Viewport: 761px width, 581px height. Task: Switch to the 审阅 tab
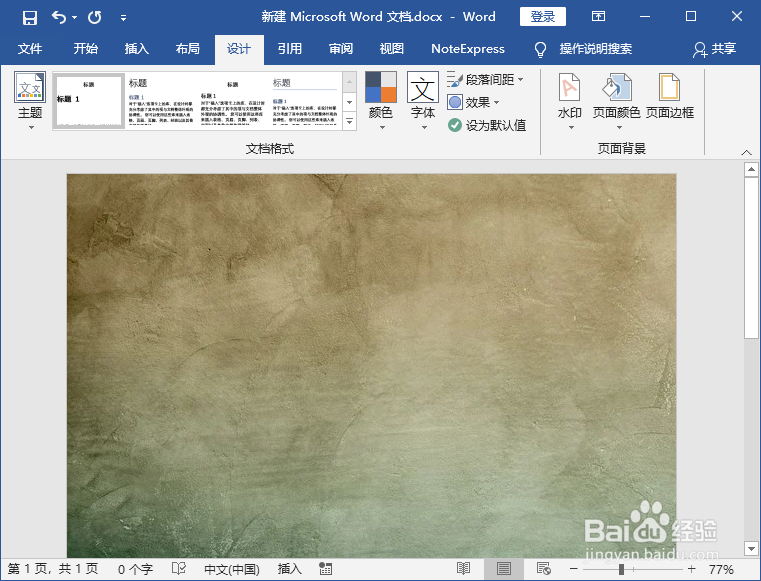tap(341, 49)
